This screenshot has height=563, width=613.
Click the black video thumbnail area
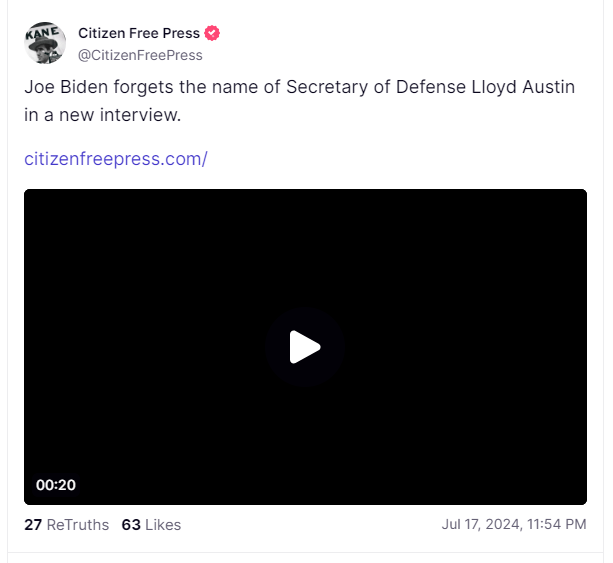pyautogui.click(x=305, y=347)
